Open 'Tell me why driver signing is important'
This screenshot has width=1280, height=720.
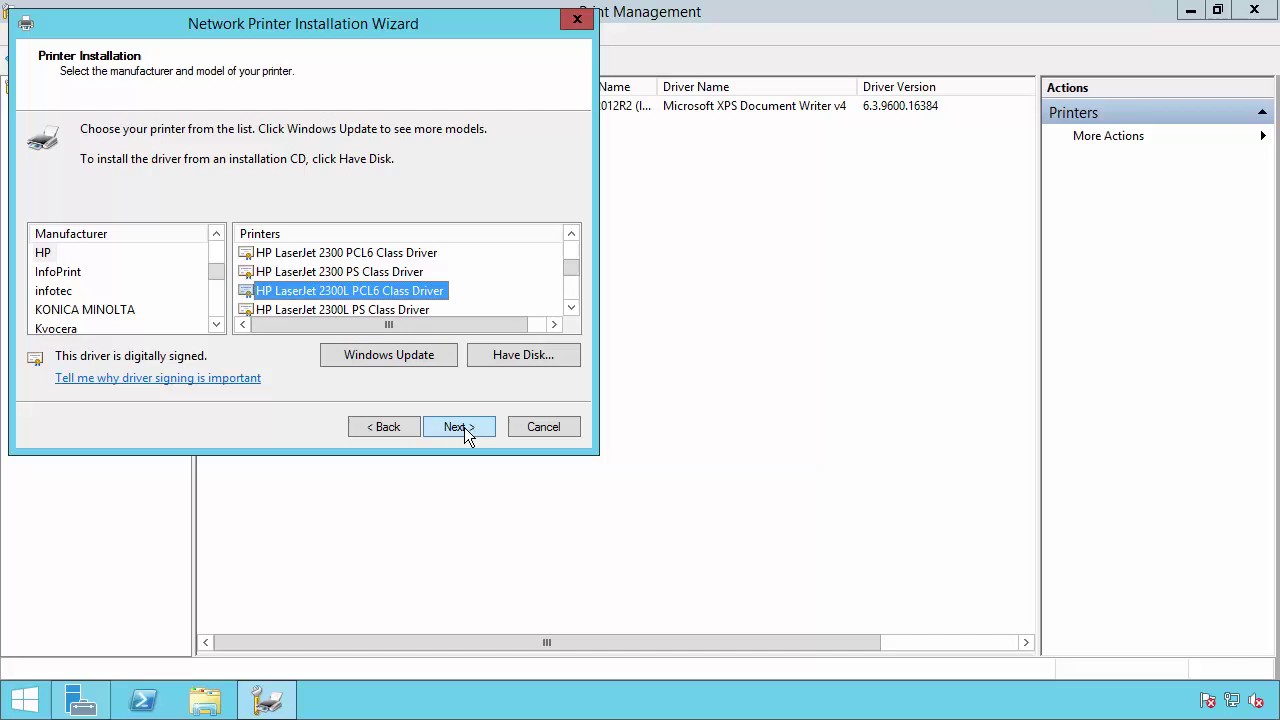tap(158, 378)
